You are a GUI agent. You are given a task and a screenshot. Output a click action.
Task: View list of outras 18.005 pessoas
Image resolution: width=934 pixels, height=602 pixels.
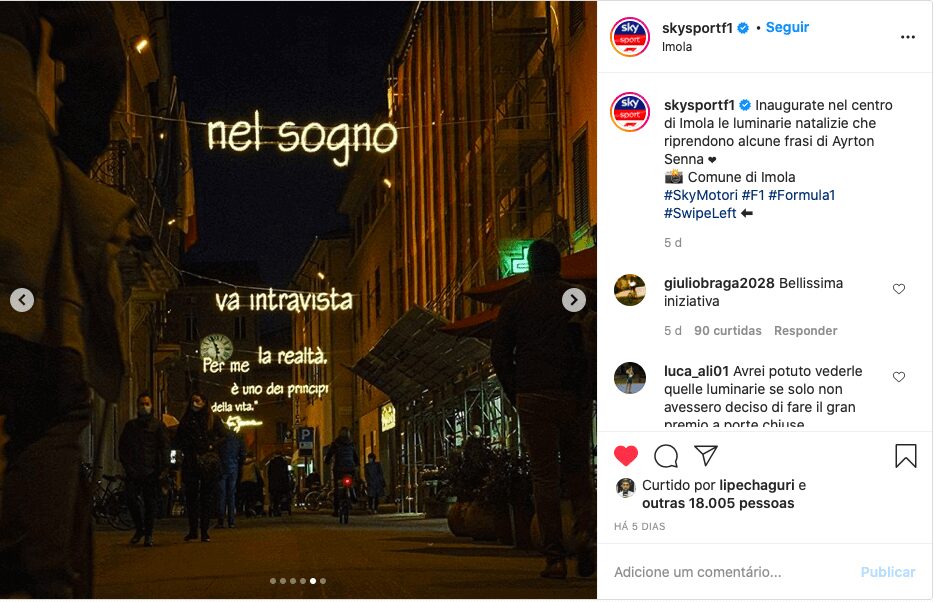click(x=718, y=504)
